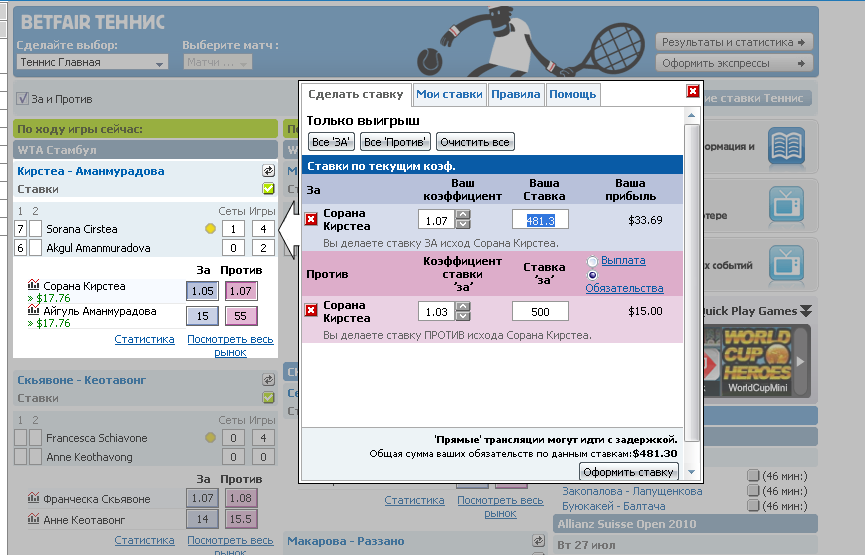Decrease the lay odds 1.03 stepper
Viewport: 865px width, 555px height.
463,316
